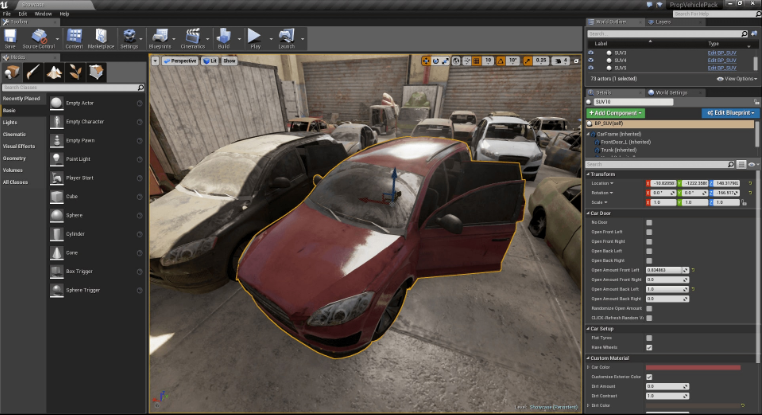Enable the No Door checkbox
The image size is (762, 415).
[649, 222]
